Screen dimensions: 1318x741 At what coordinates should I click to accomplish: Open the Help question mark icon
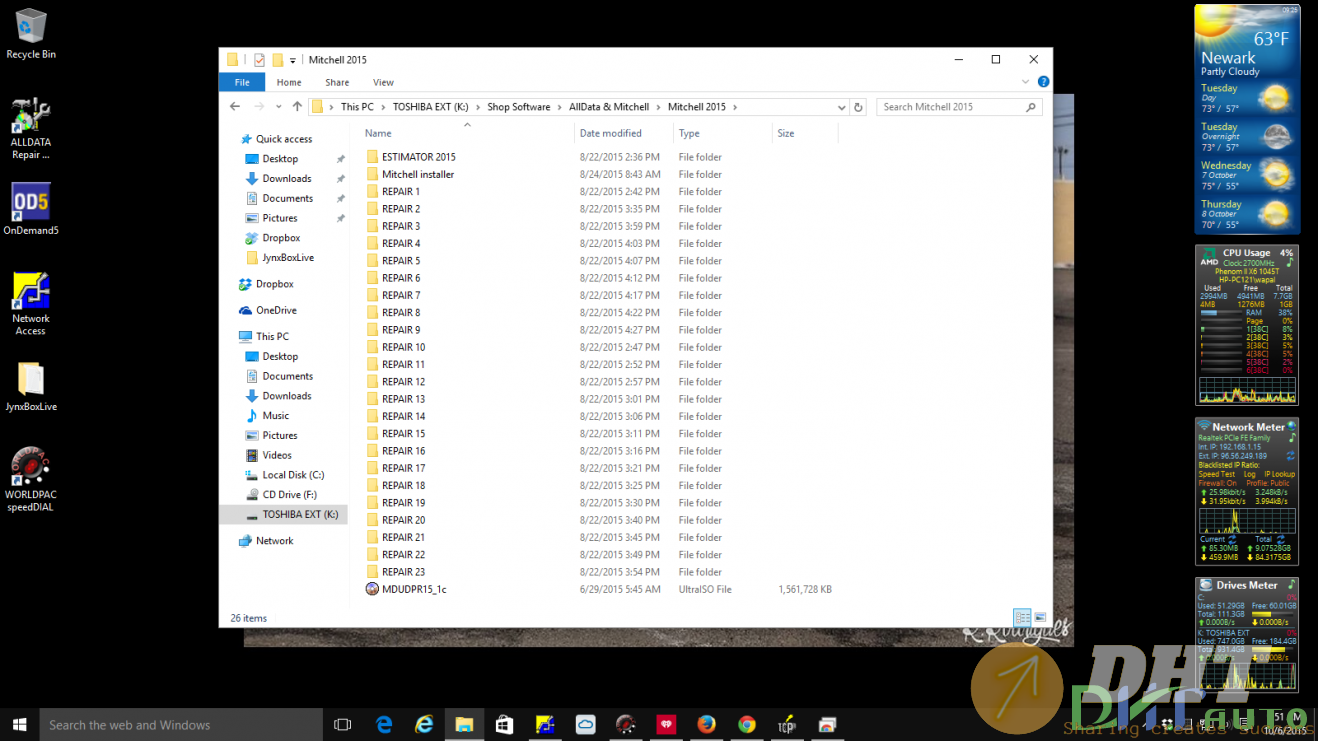1043,82
